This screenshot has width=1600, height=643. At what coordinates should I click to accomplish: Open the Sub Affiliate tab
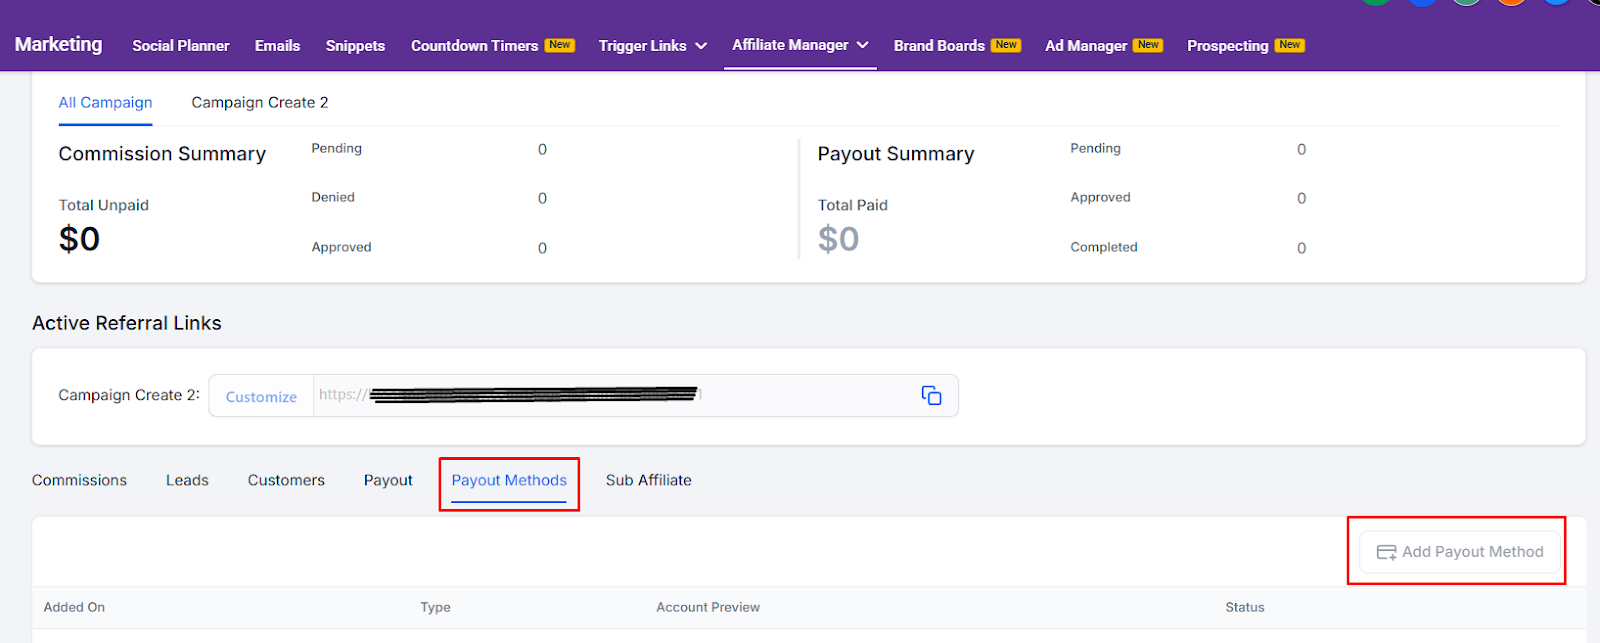(648, 480)
